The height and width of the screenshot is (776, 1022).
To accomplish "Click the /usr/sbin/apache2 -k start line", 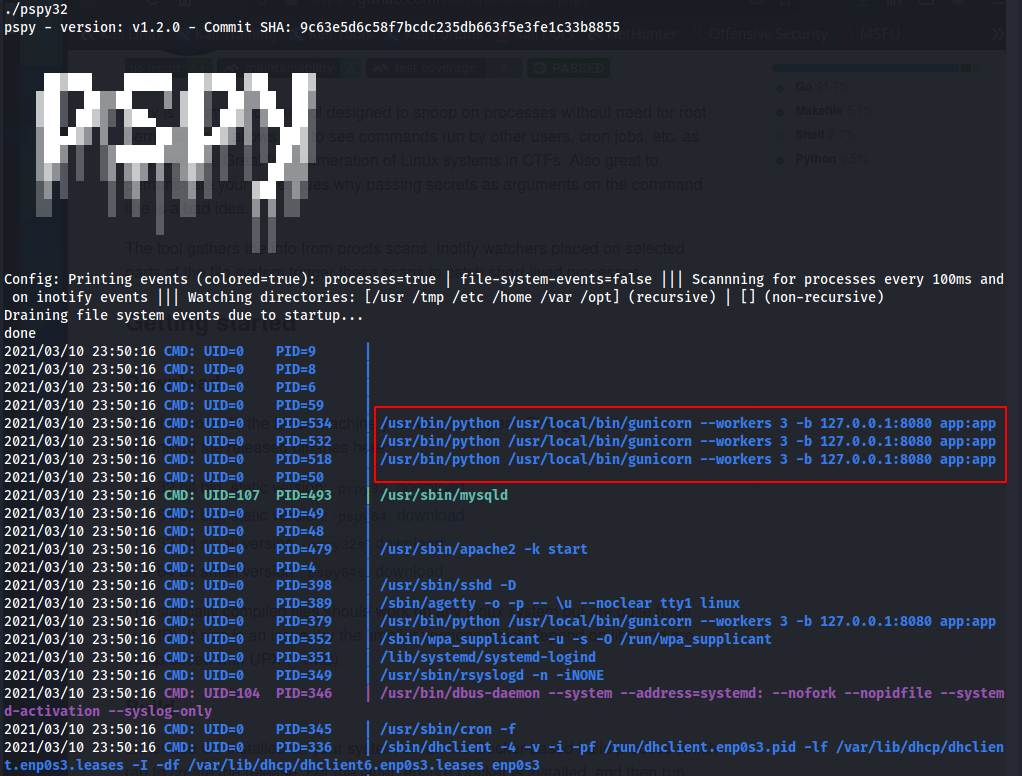I will [x=483, y=549].
